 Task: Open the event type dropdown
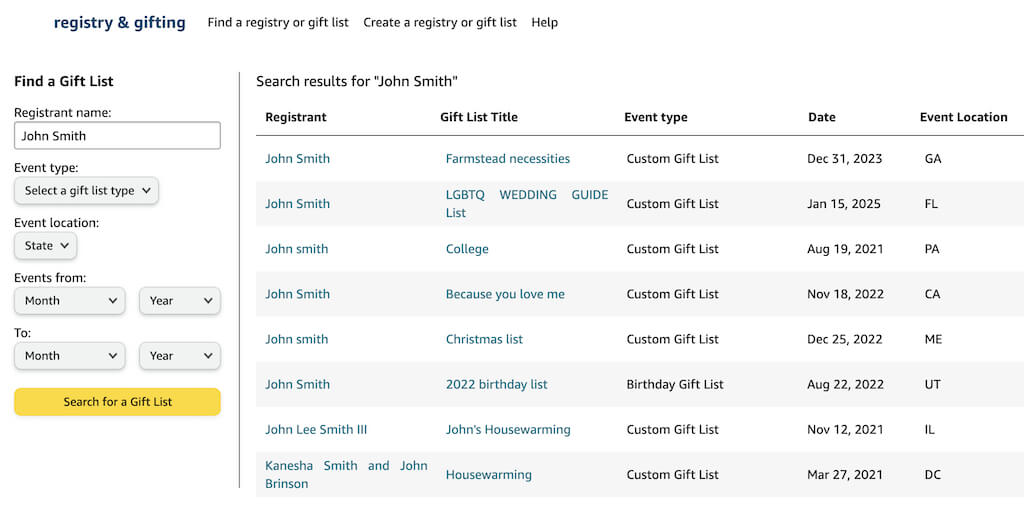point(86,190)
